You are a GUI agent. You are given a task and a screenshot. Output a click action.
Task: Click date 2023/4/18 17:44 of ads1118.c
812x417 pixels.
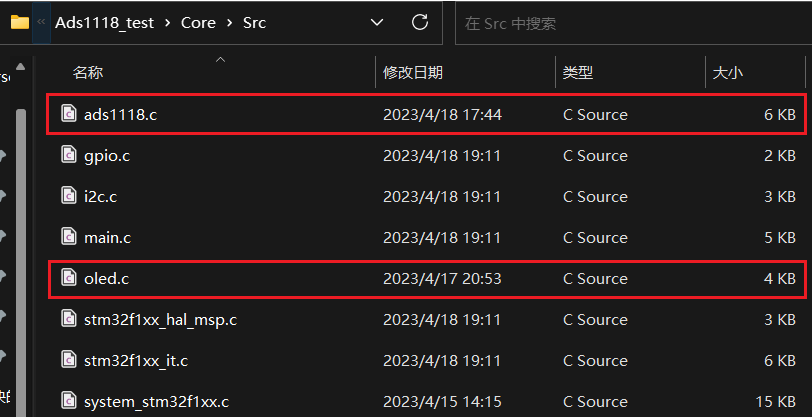click(x=442, y=114)
